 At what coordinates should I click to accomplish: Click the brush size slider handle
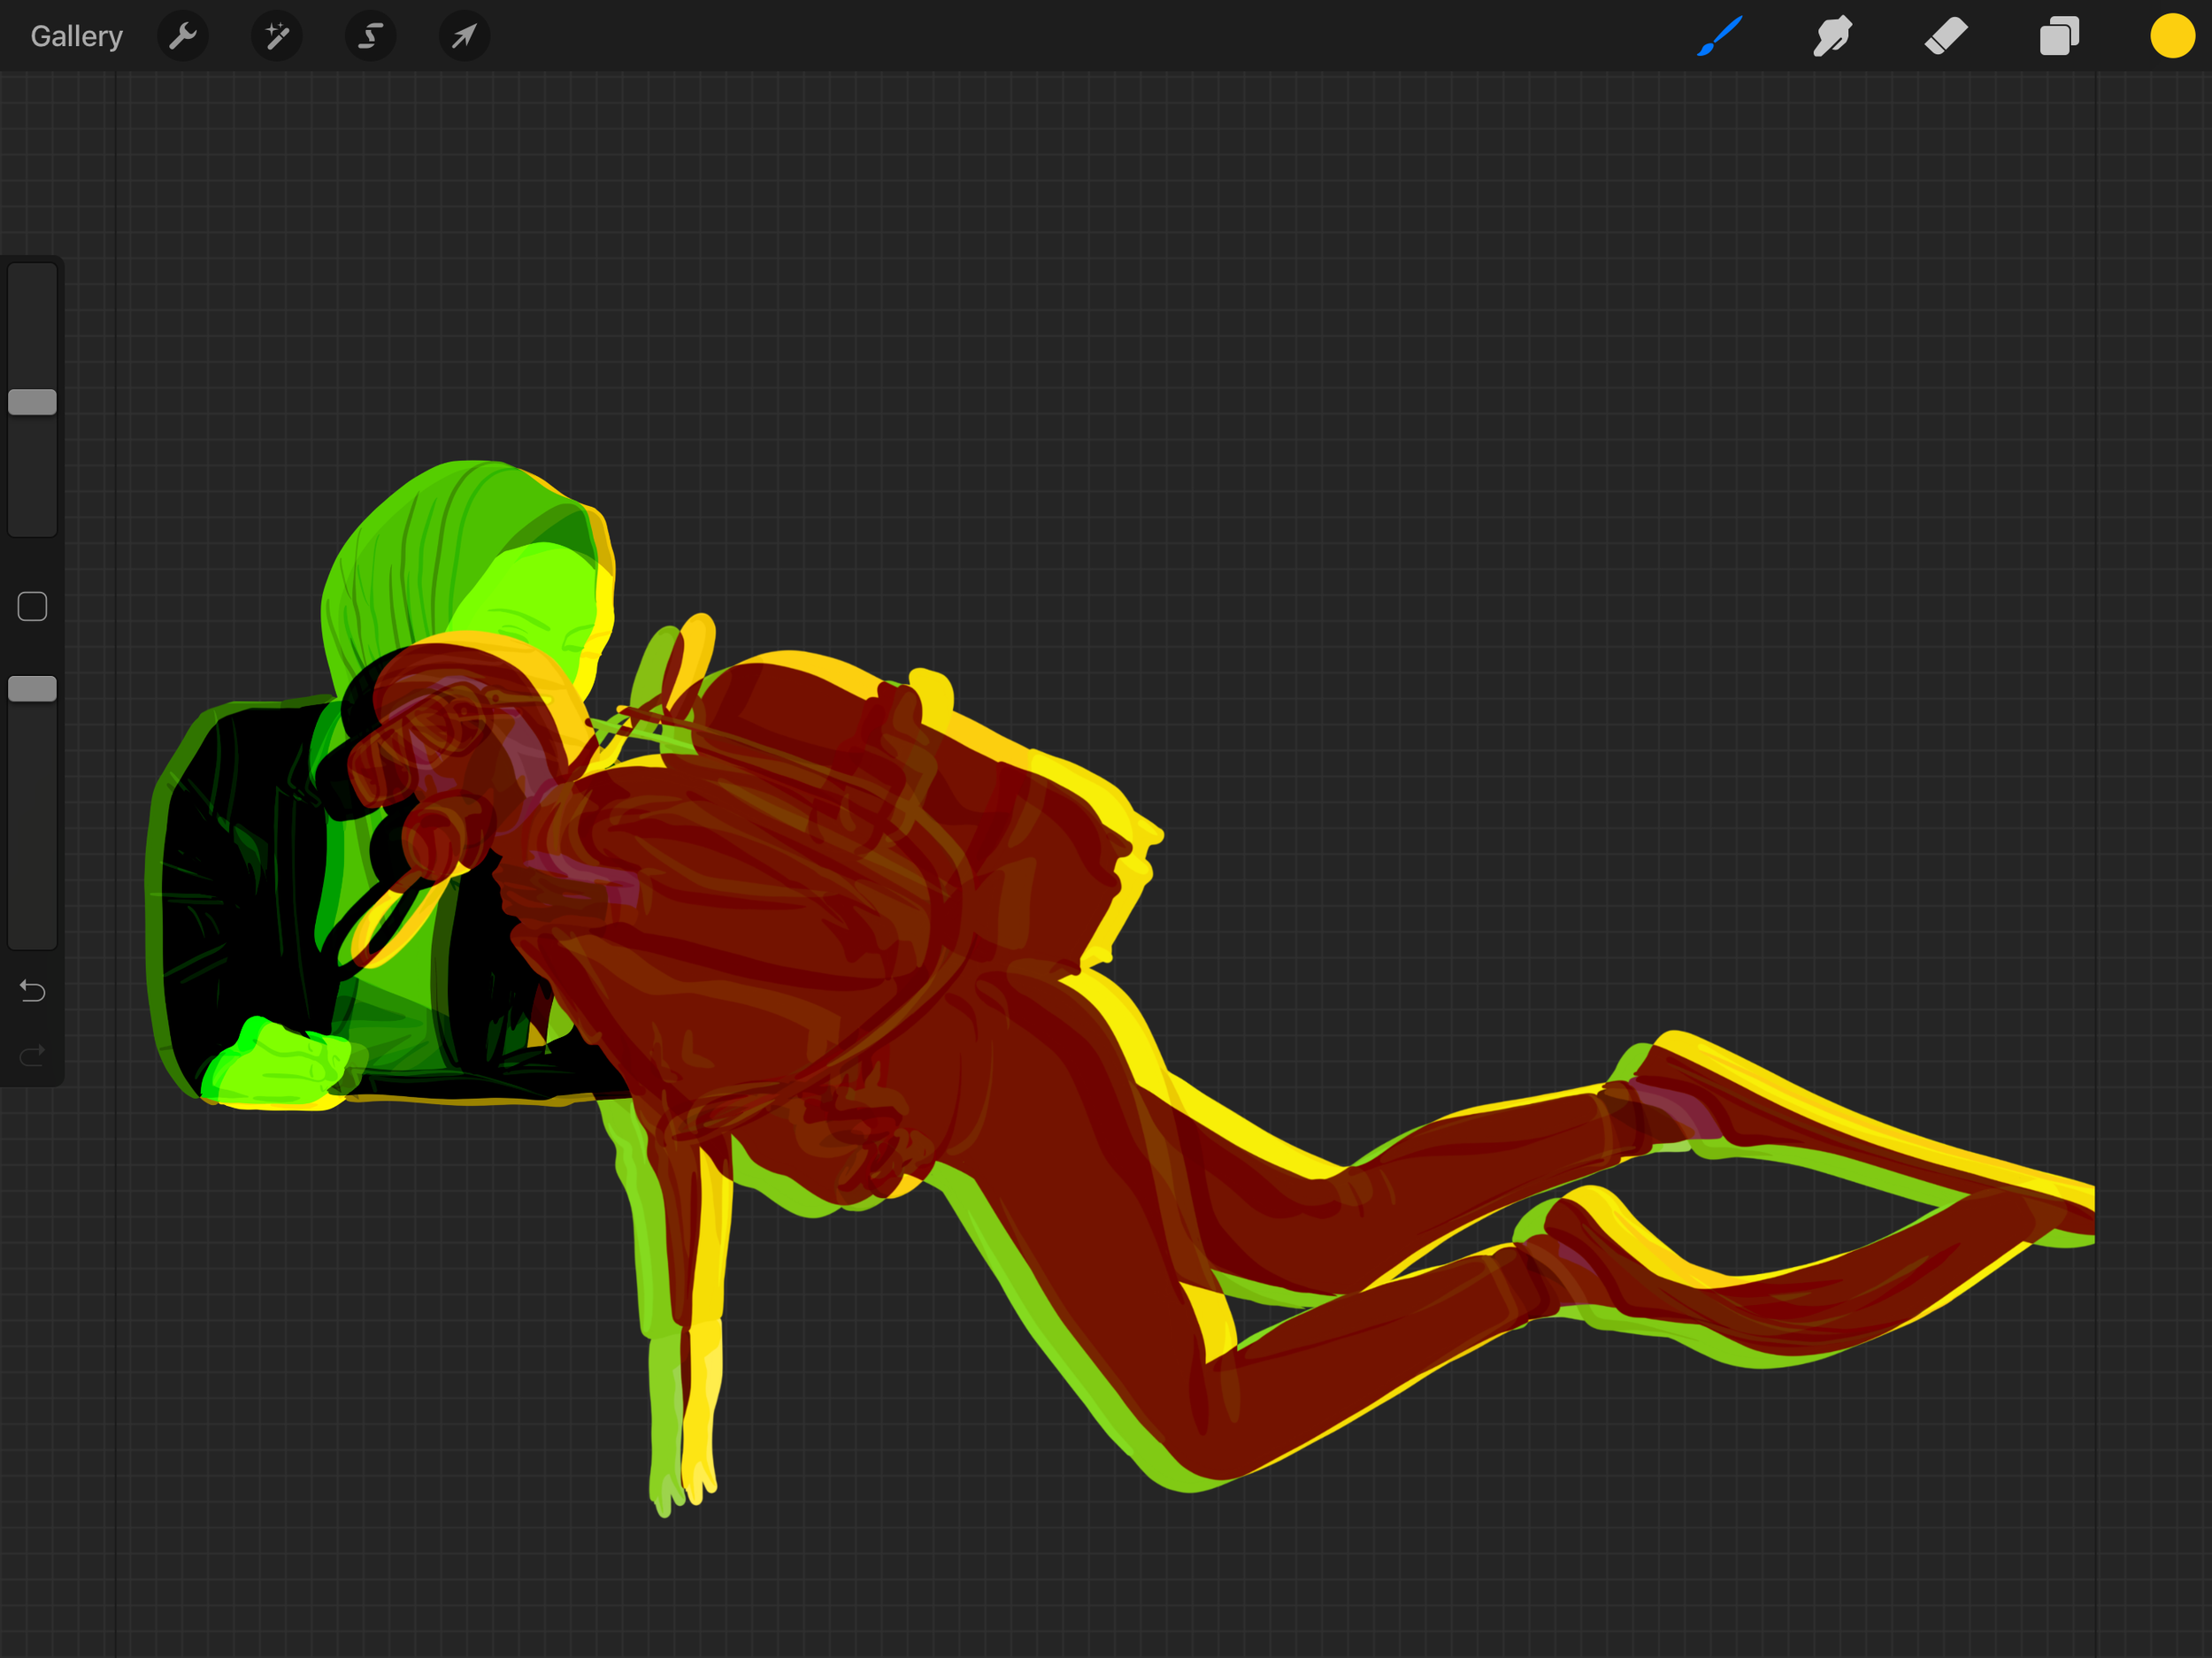coord(32,402)
